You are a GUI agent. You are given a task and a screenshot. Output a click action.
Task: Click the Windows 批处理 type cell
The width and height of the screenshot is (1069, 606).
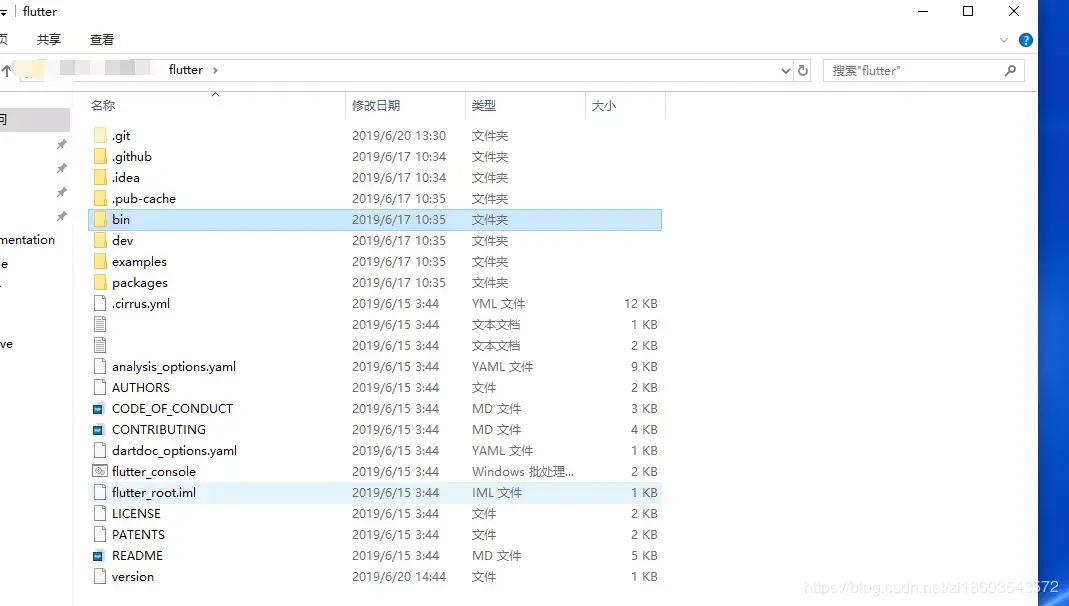point(523,472)
